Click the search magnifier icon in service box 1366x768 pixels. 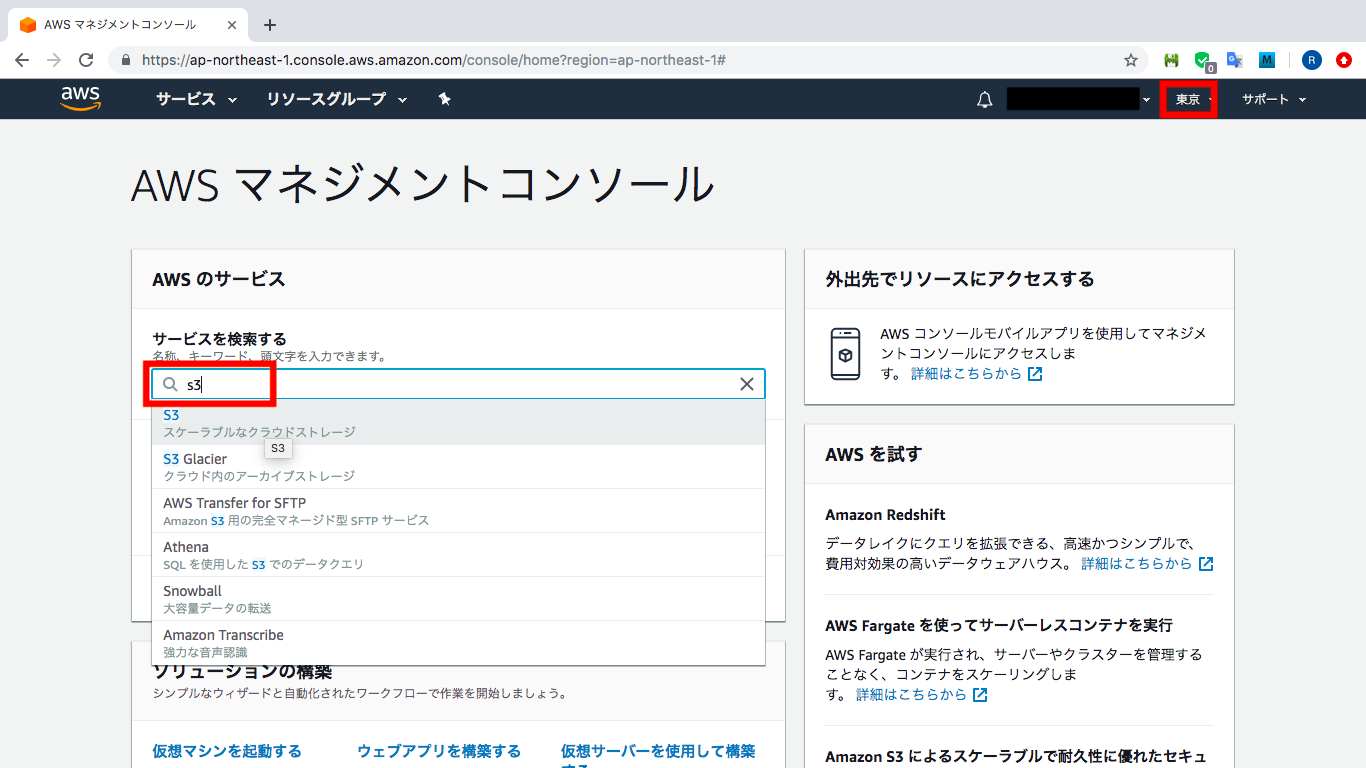[171, 384]
